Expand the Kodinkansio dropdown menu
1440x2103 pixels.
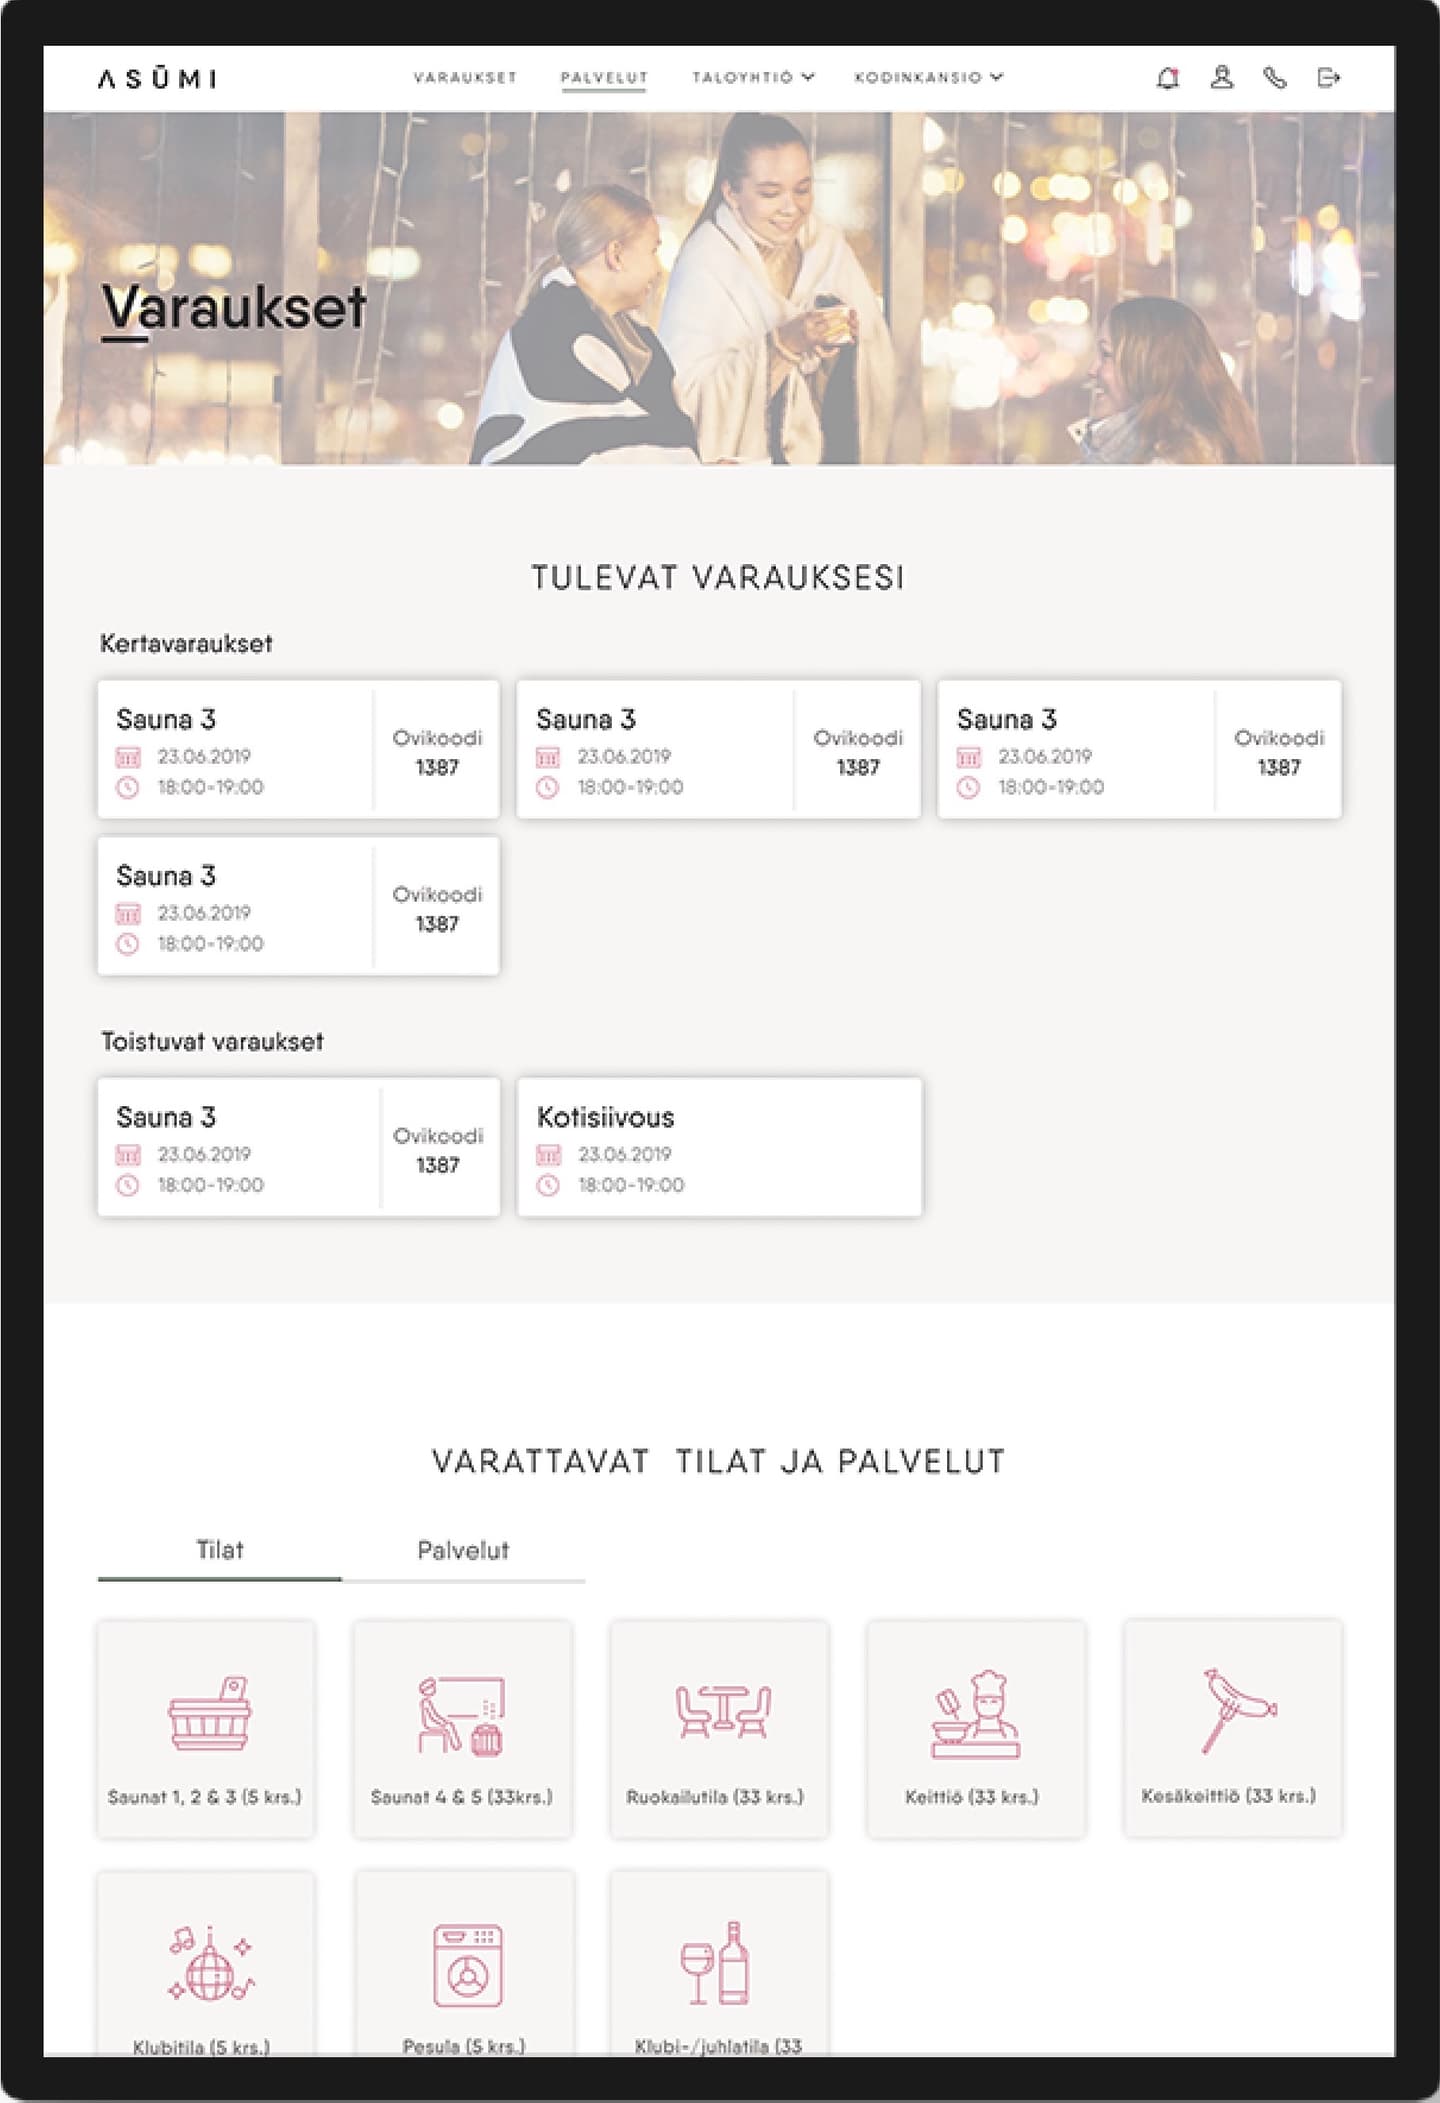(928, 77)
